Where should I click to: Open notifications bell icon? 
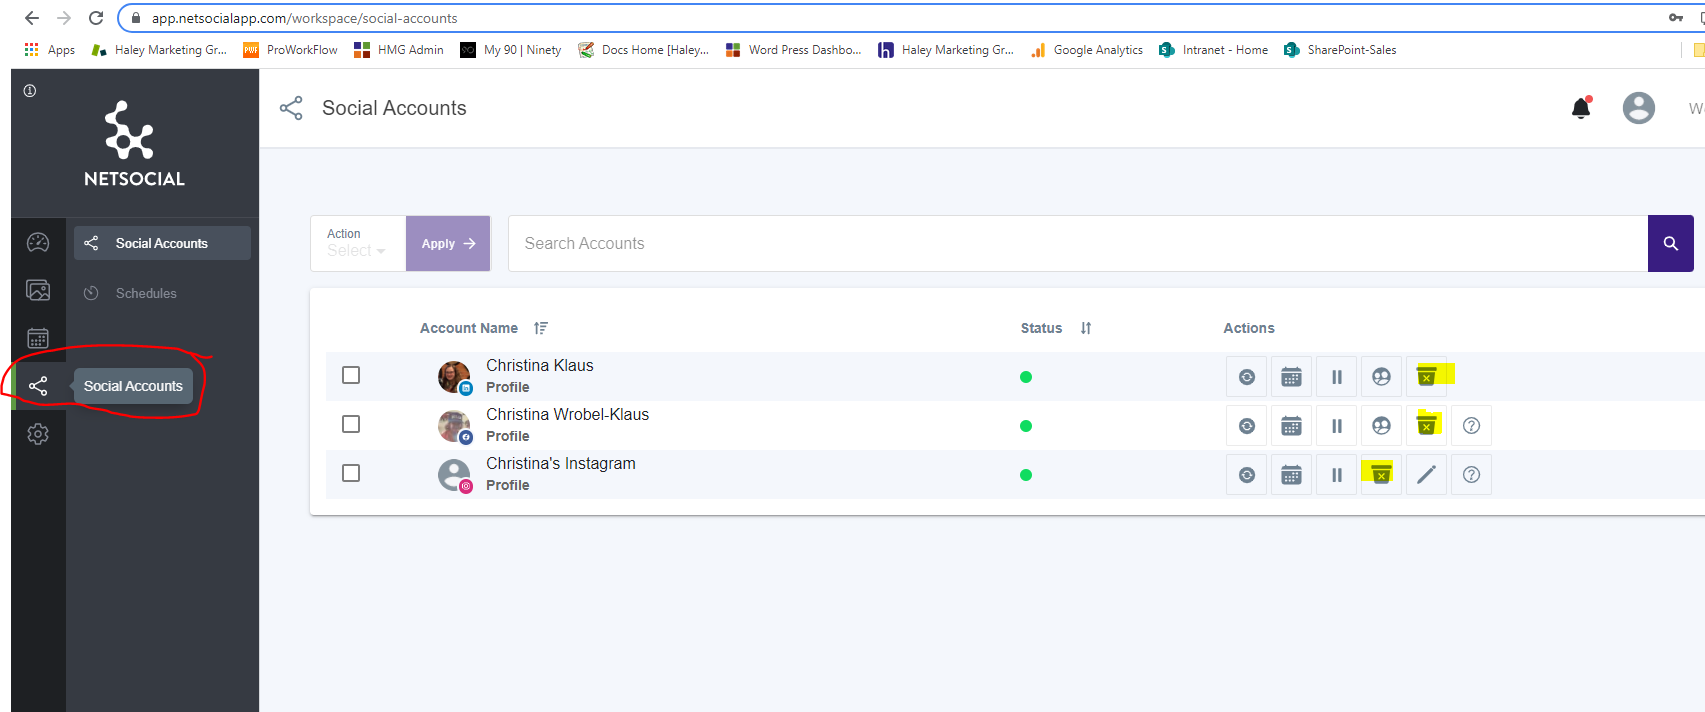coord(1581,108)
